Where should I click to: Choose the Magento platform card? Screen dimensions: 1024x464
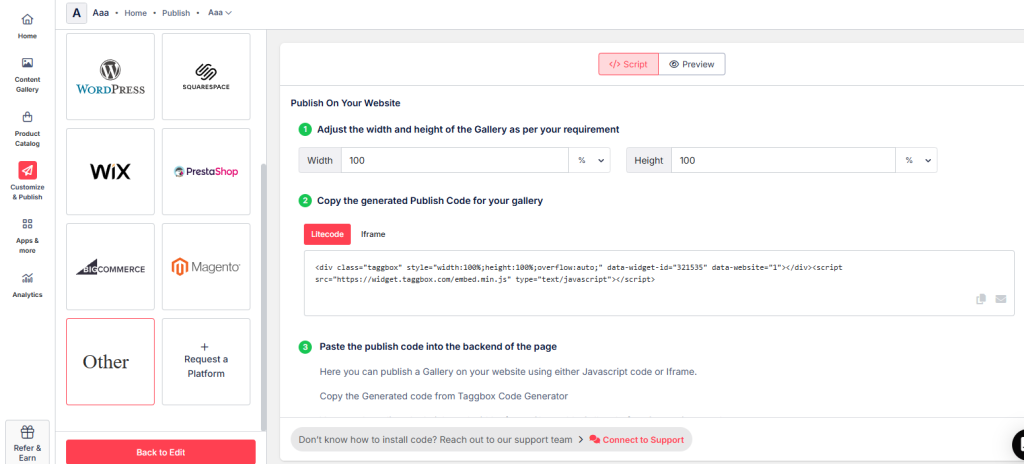206,267
